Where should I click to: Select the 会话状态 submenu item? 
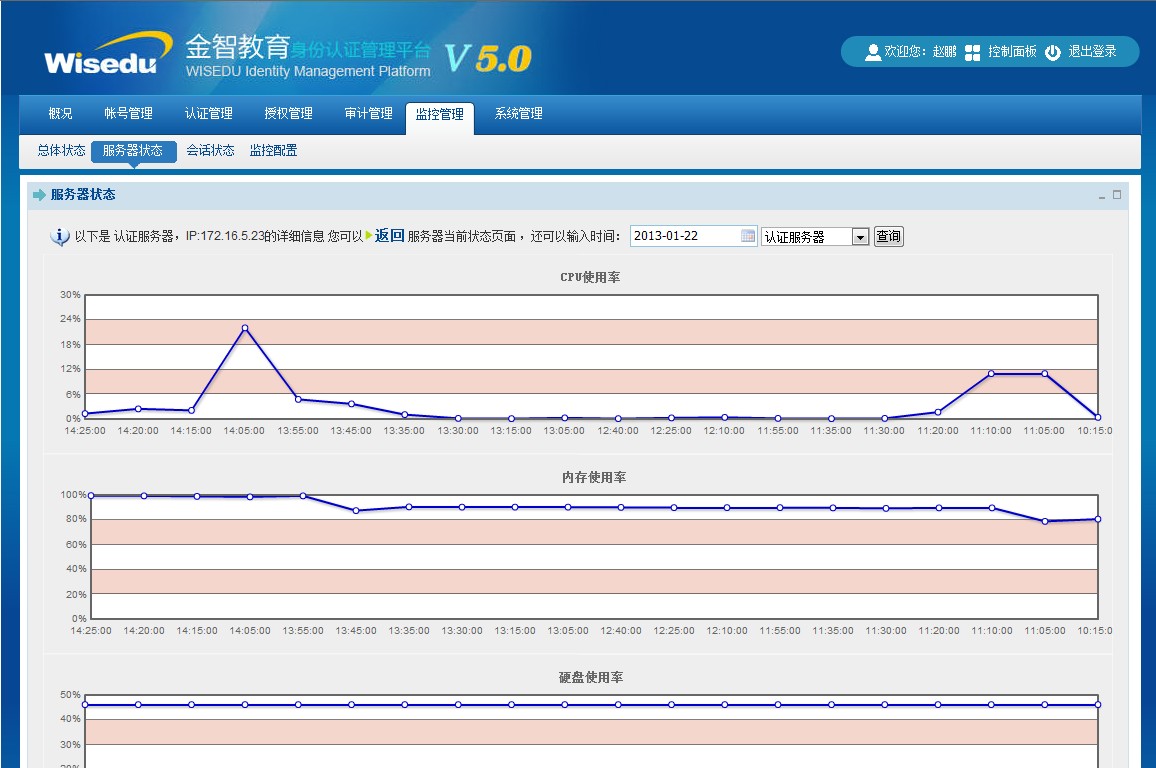click(210, 151)
